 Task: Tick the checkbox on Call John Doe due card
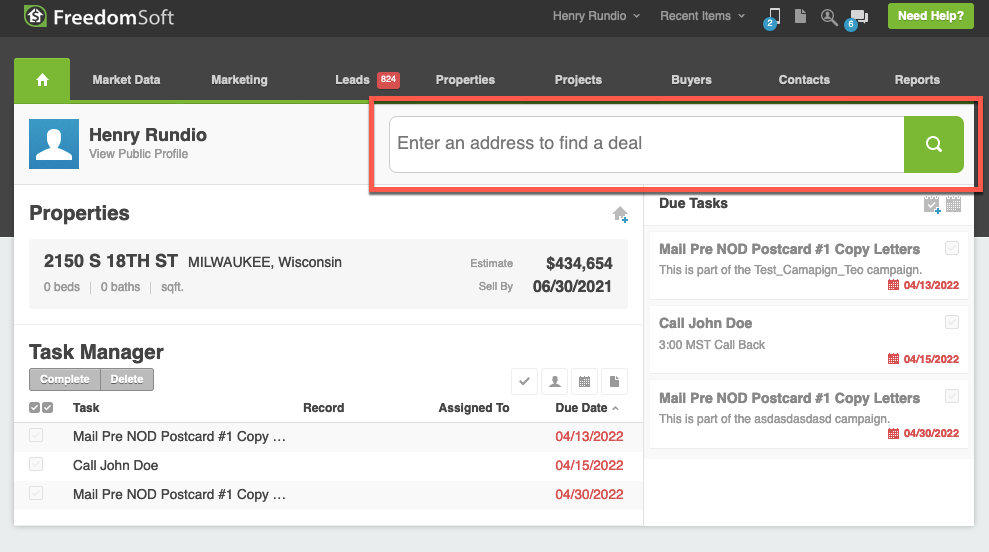[x=952, y=322]
